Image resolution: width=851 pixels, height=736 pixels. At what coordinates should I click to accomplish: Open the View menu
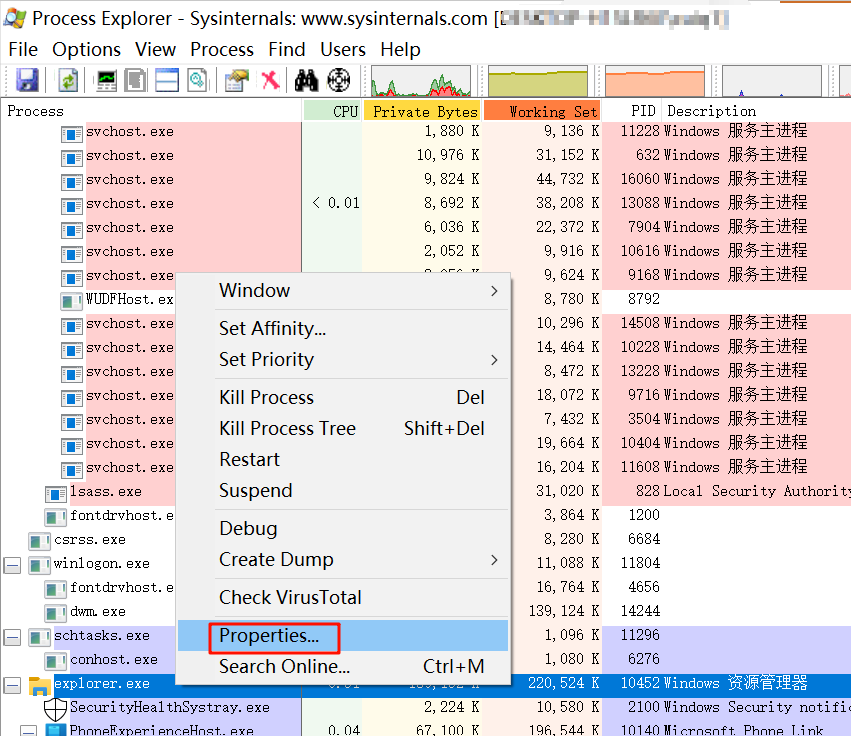point(155,49)
